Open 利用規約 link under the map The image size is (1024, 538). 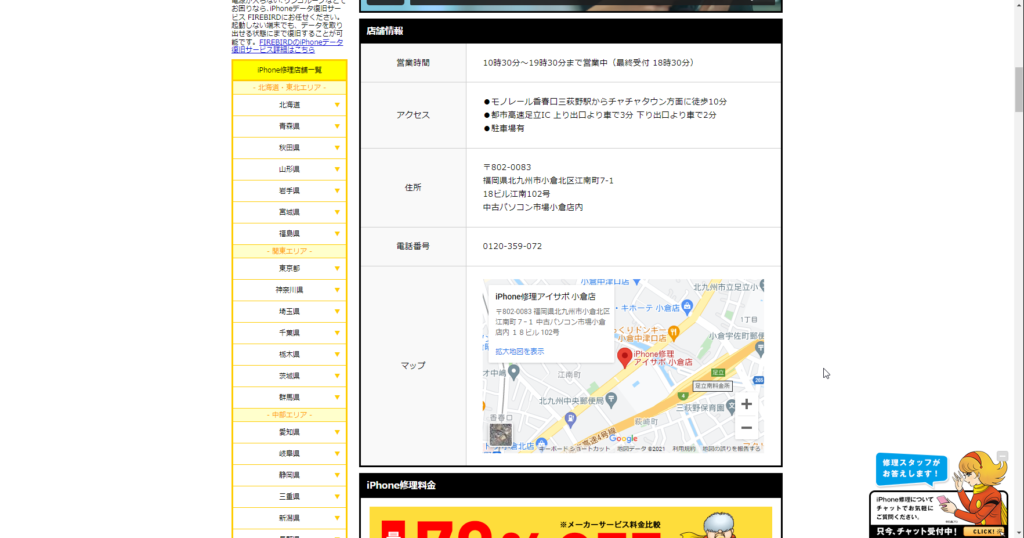684,449
